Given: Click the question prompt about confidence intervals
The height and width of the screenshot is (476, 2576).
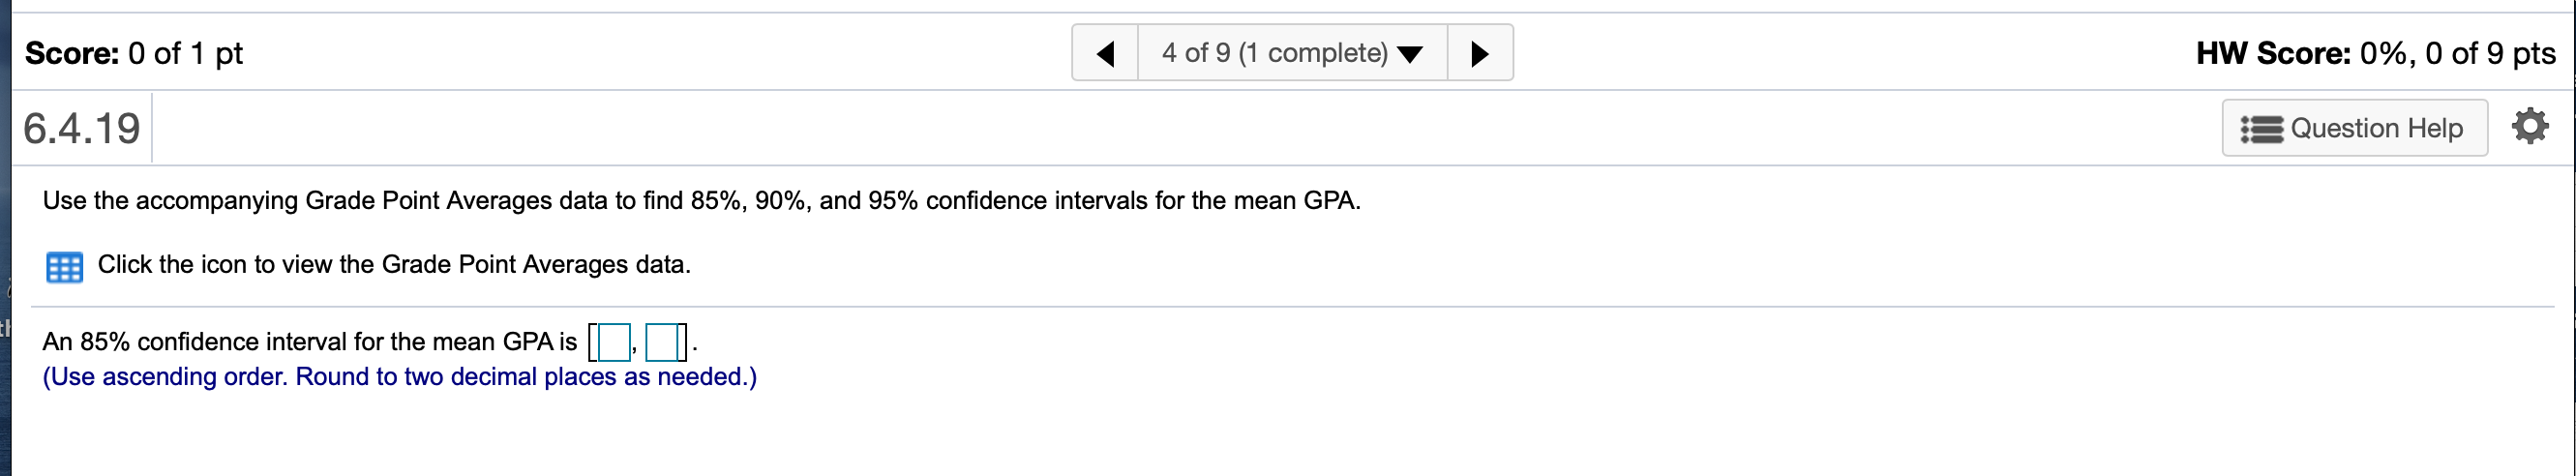Looking at the screenshot, I should (x=701, y=201).
